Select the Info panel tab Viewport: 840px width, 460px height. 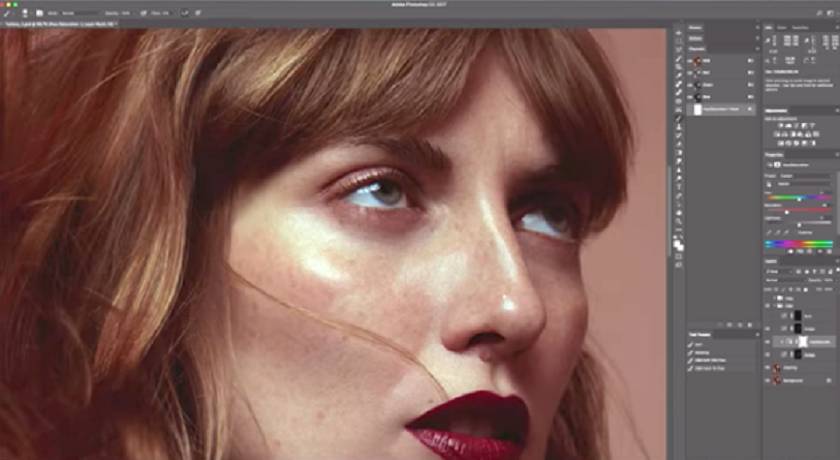coord(769,28)
